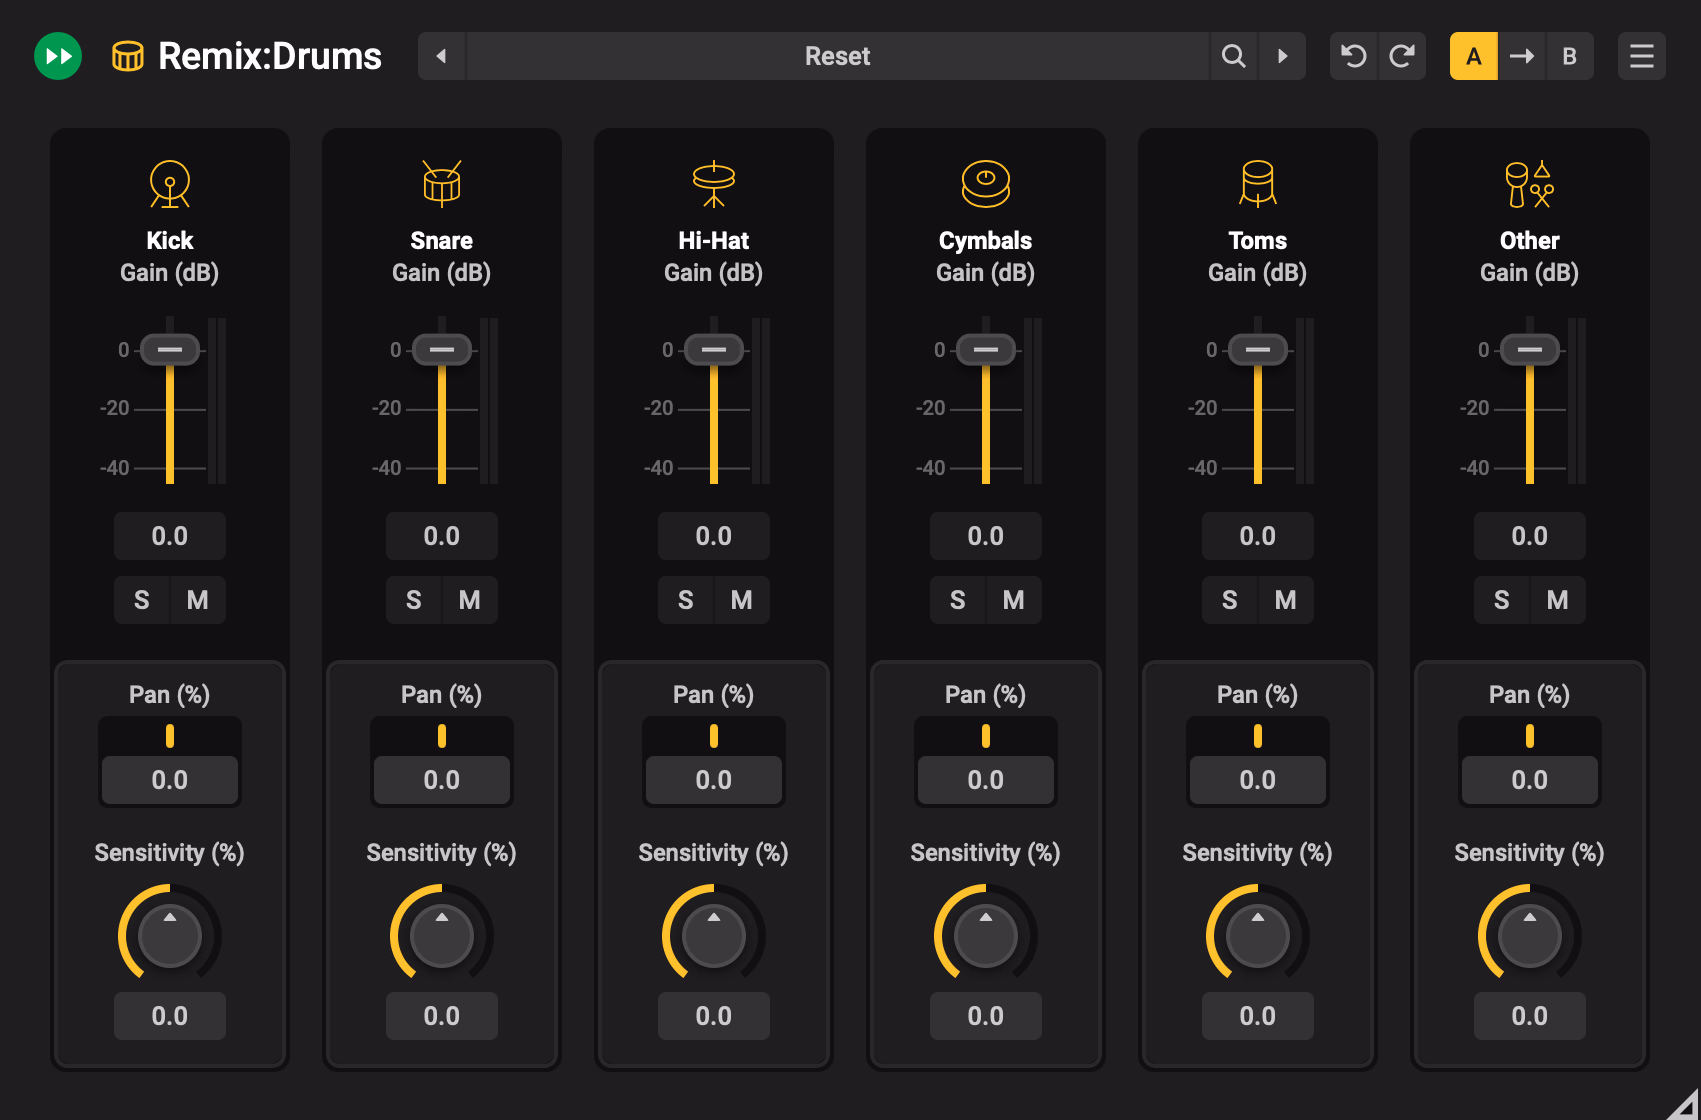Solo the Kick channel
Viewport: 1701px width, 1120px height.
[142, 600]
